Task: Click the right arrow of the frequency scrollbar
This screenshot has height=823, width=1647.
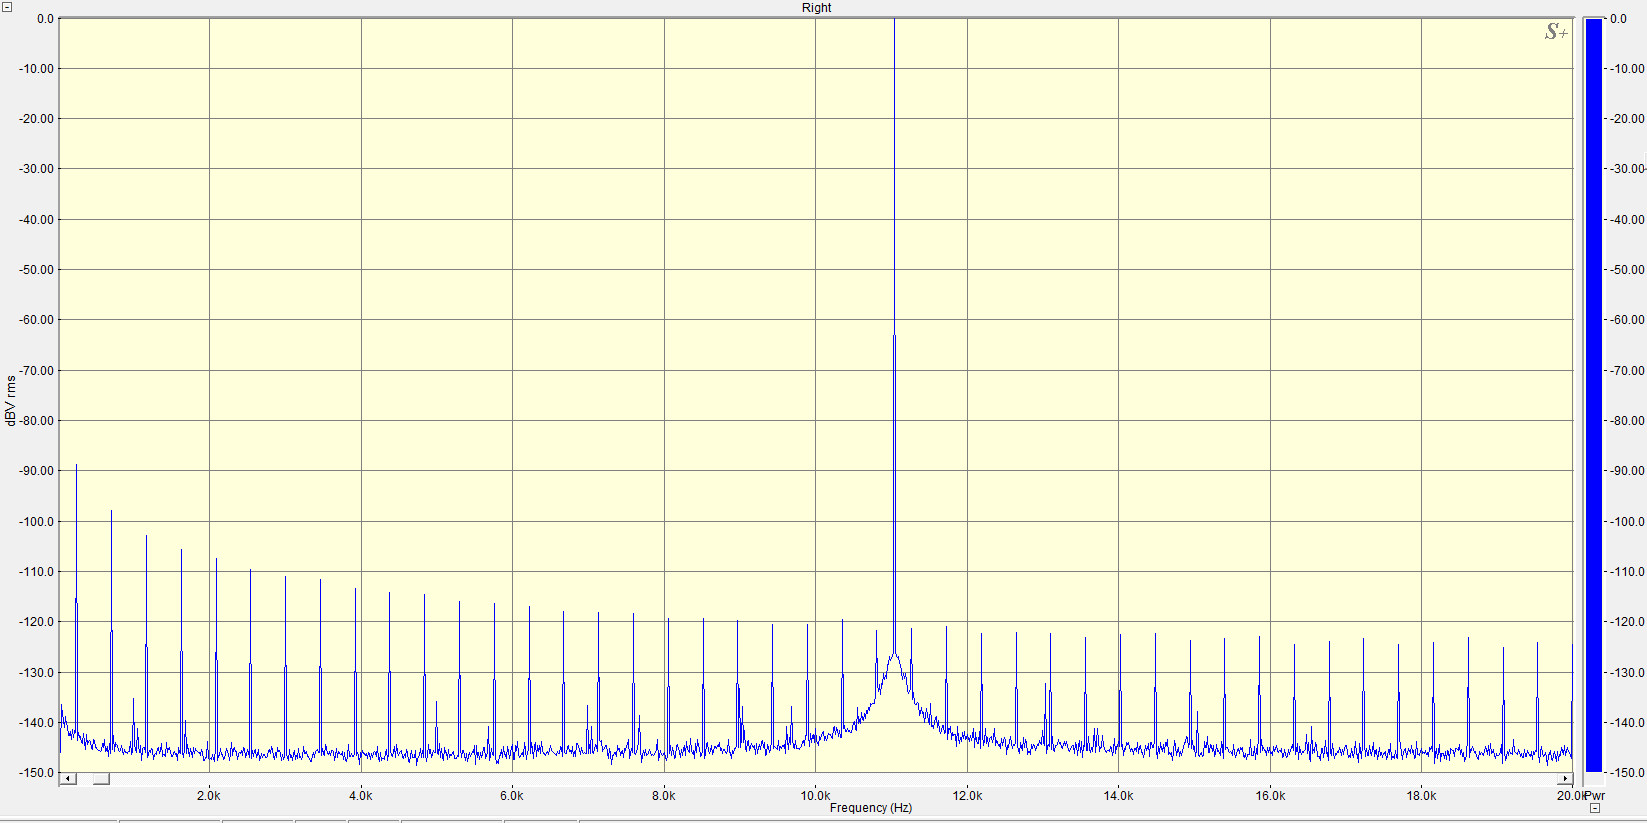Action: point(1565,779)
